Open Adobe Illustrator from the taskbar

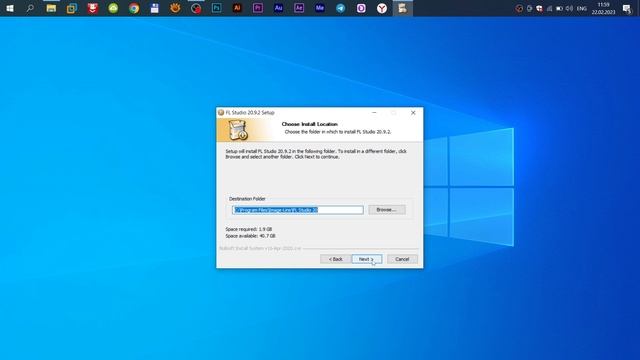pos(237,8)
